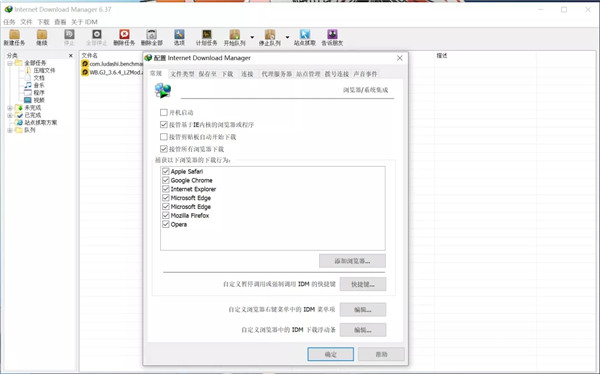The width and height of the screenshot is (600, 374).
Task: Enable 接管剪贴板自动开始下载 checkbox
Action: click(x=164, y=137)
